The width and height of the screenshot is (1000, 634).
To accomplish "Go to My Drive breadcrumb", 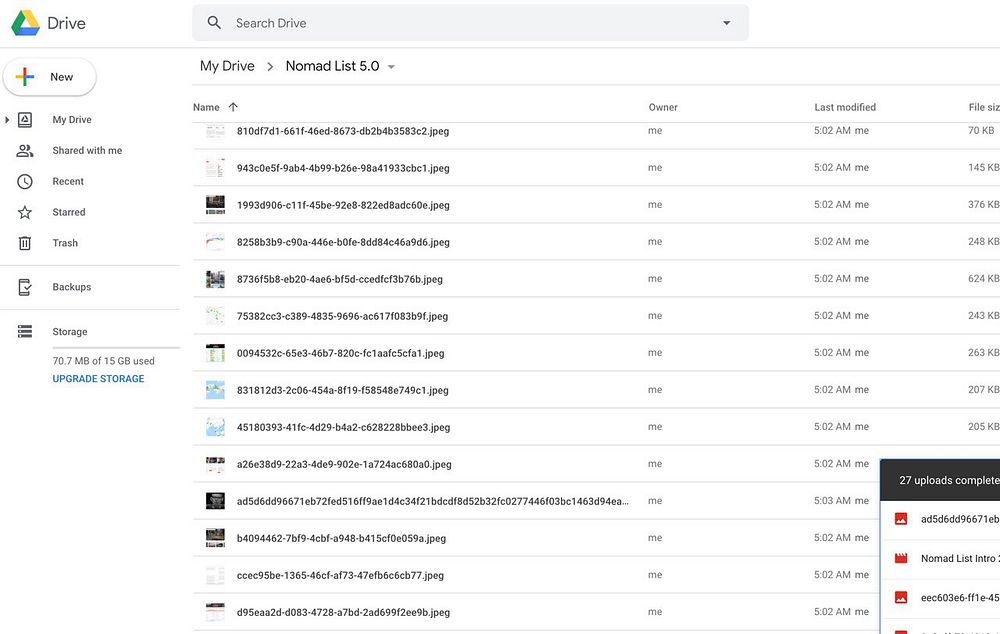I will point(227,66).
